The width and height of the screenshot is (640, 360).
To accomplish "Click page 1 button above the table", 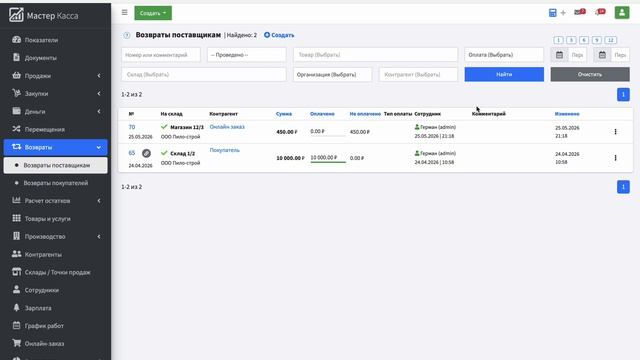I will pos(623,94).
